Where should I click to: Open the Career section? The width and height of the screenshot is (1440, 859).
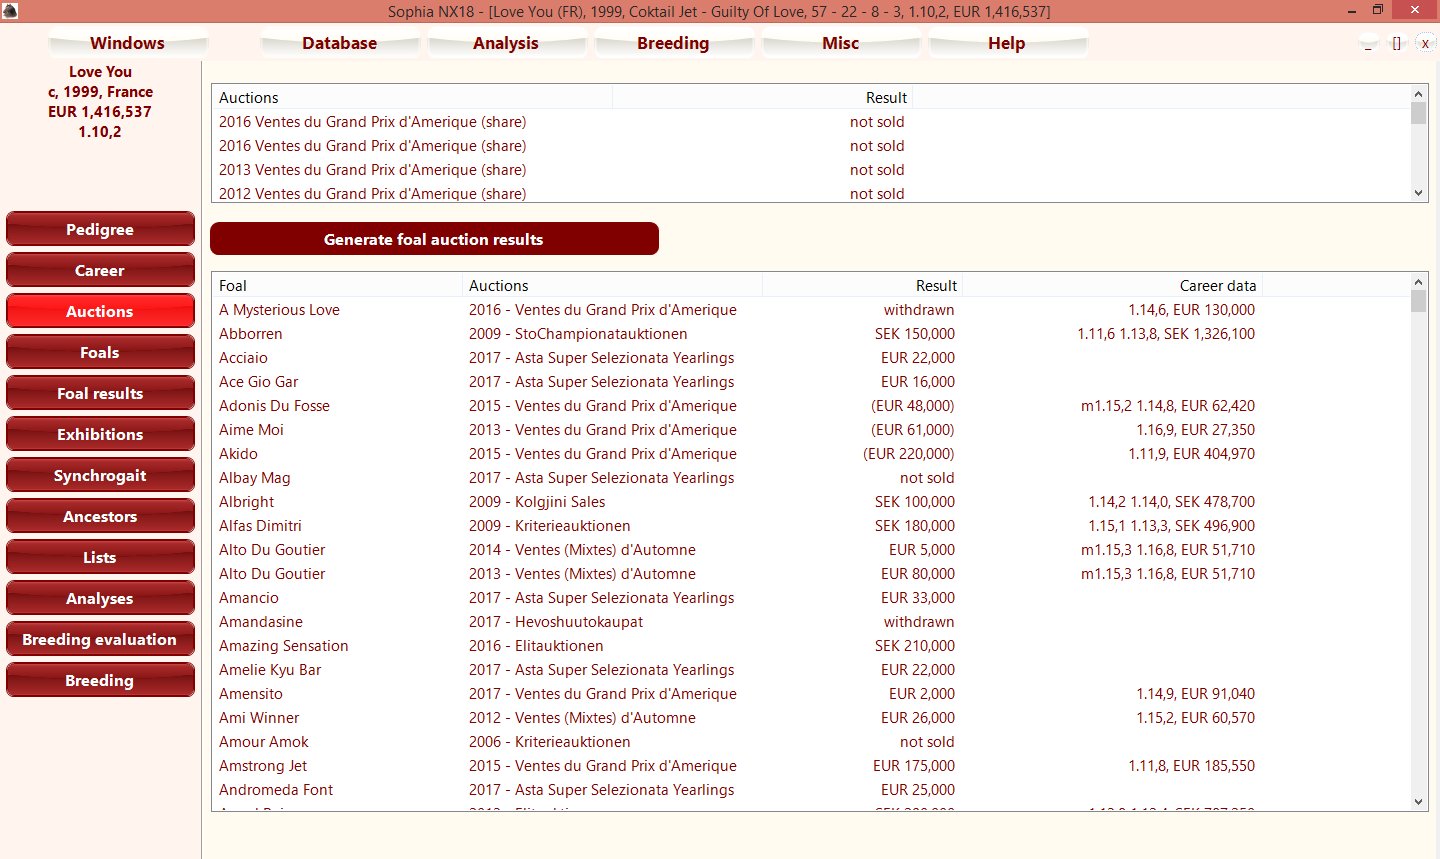[100, 270]
